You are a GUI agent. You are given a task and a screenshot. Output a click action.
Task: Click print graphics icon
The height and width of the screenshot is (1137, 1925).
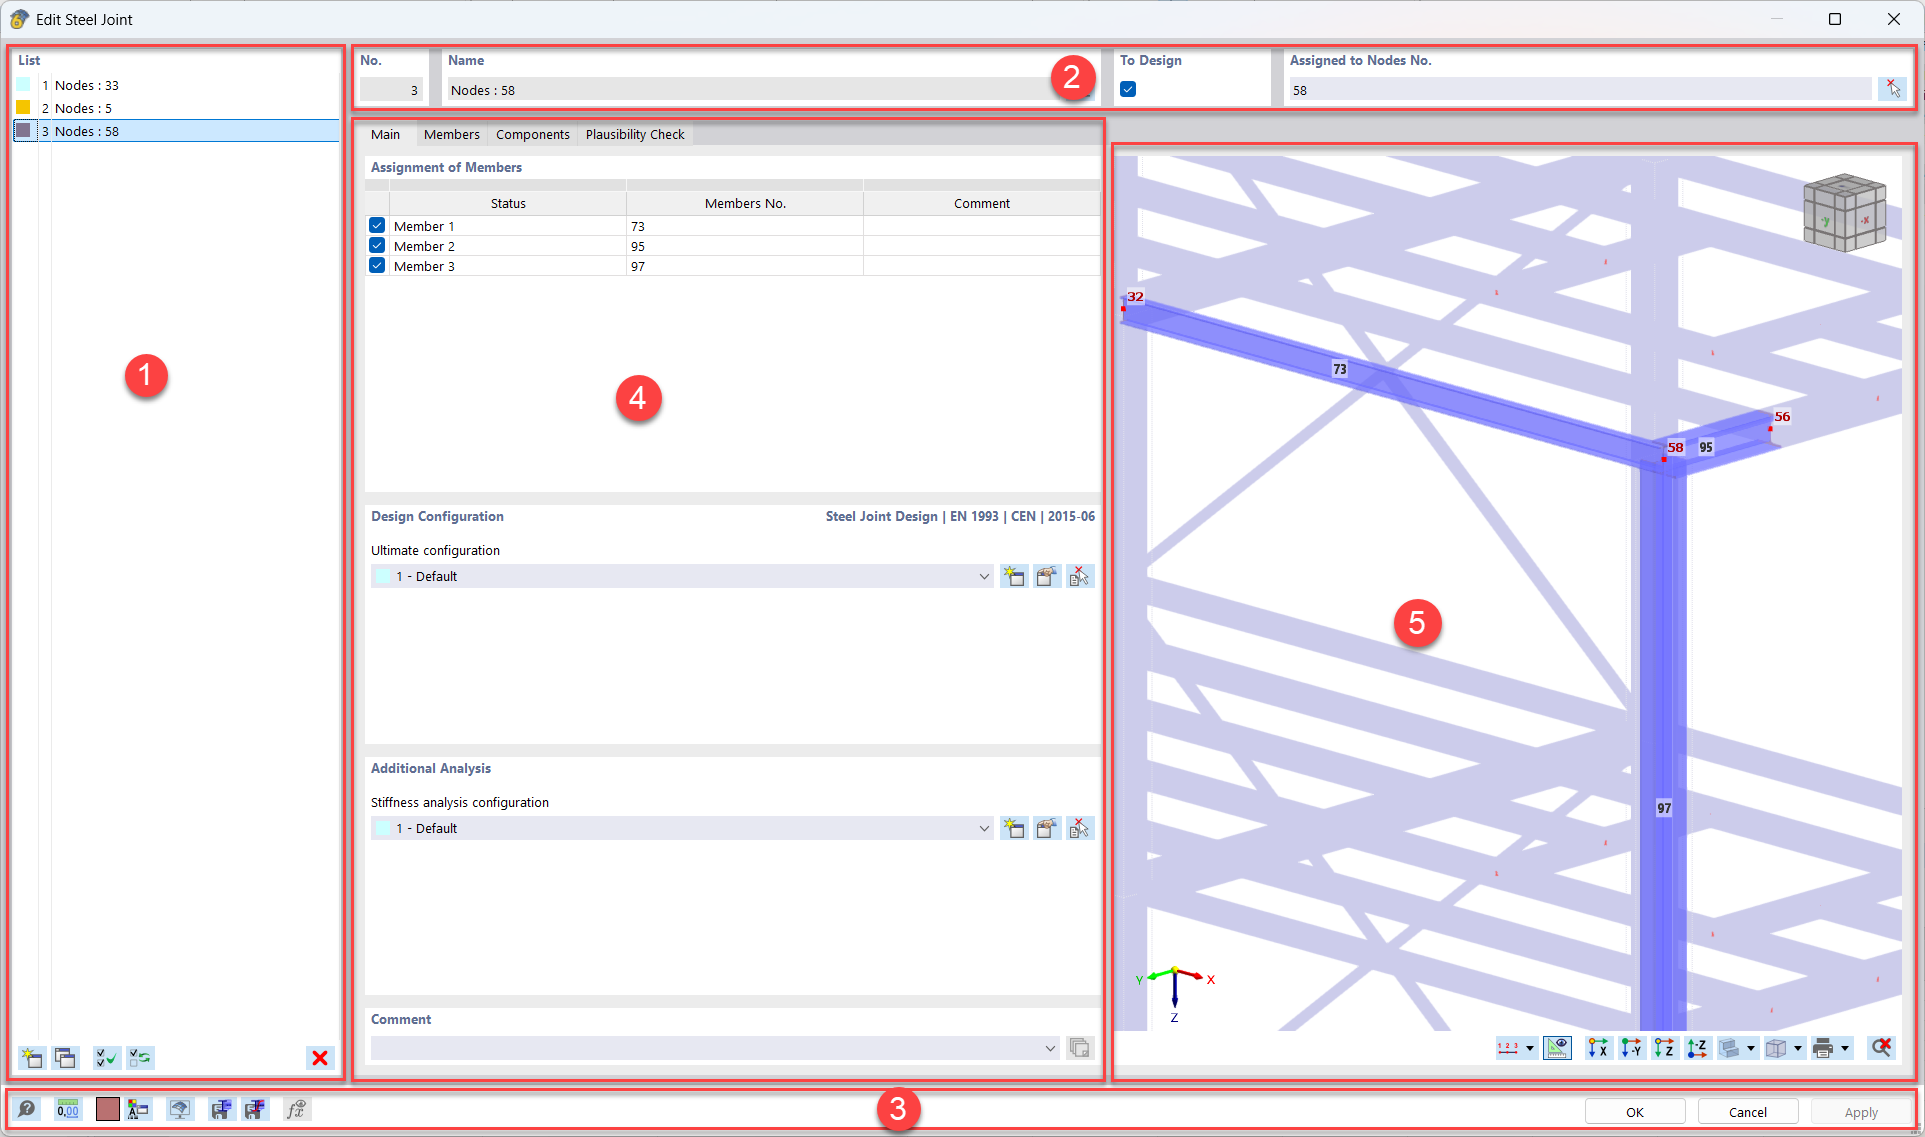(x=1823, y=1047)
